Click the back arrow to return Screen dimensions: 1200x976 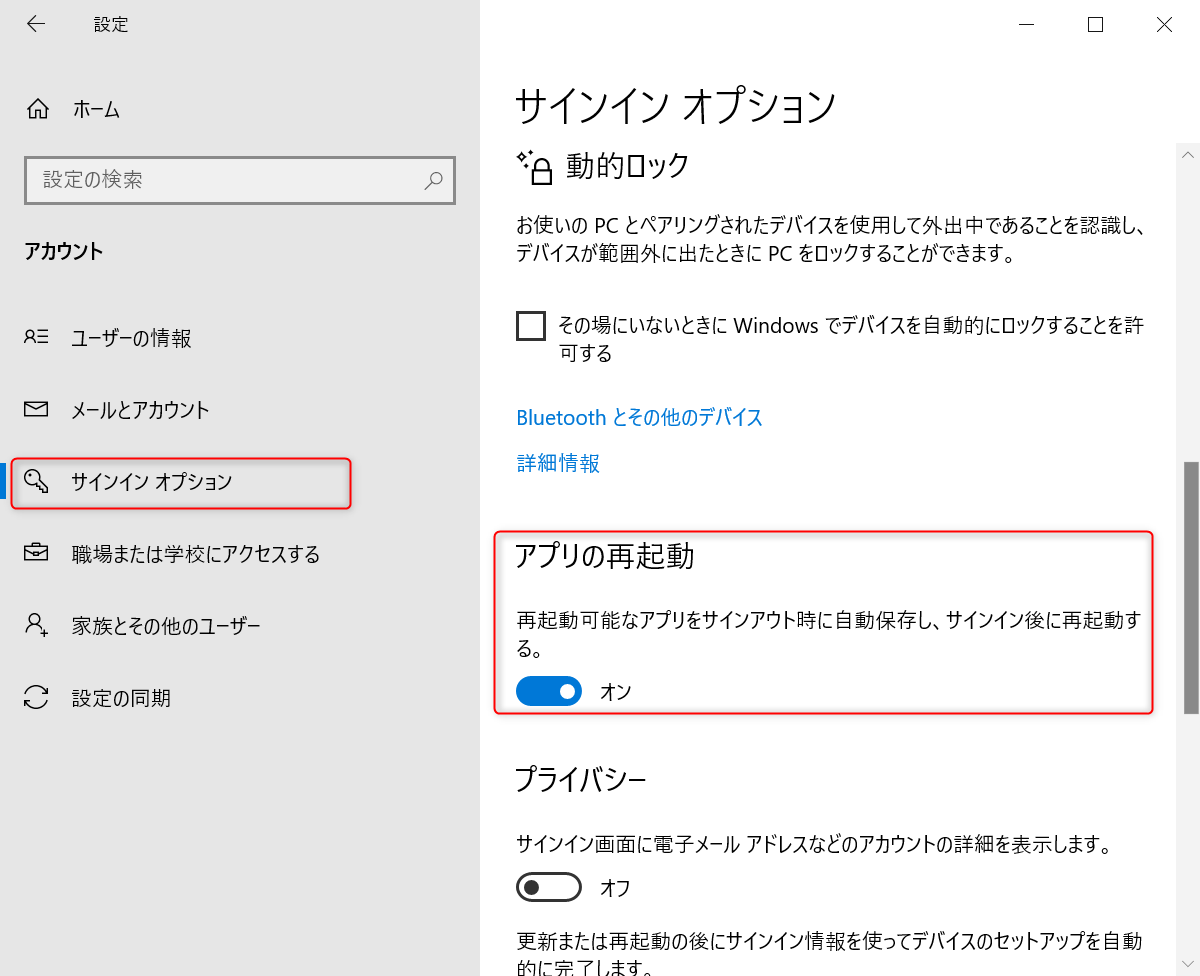36,23
